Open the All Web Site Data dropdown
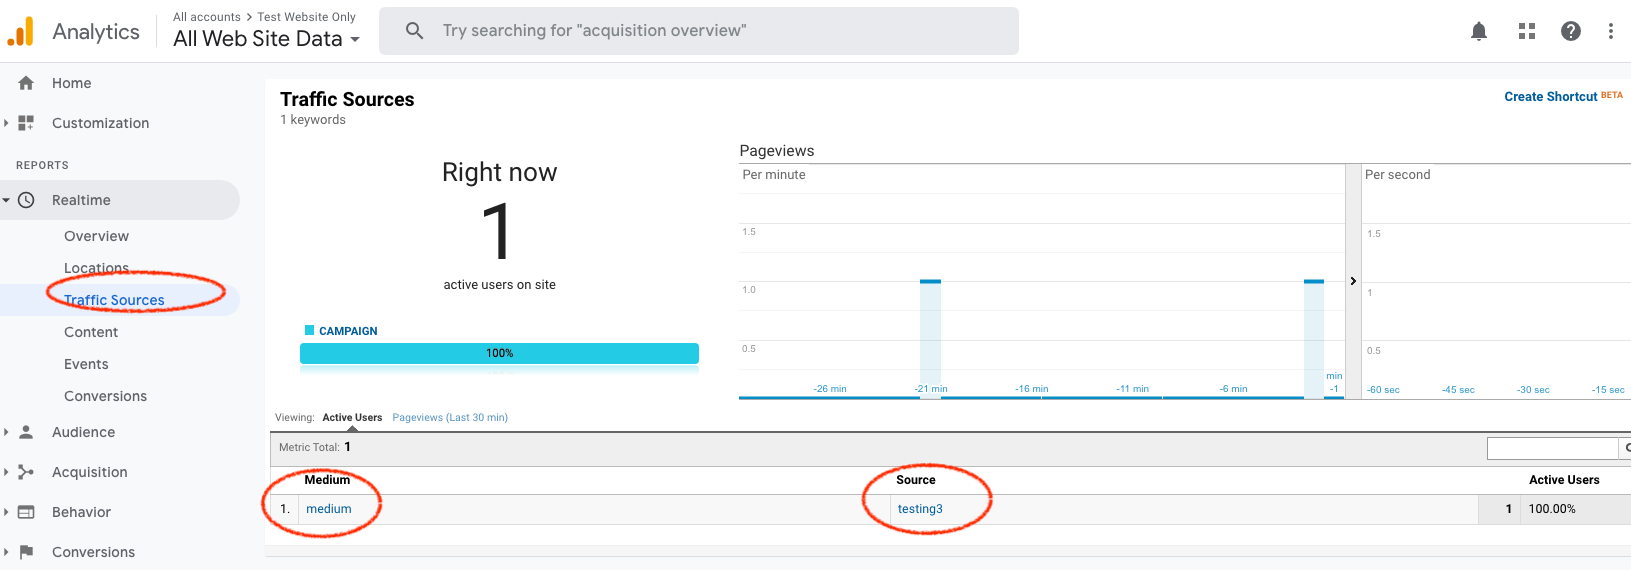 point(266,39)
